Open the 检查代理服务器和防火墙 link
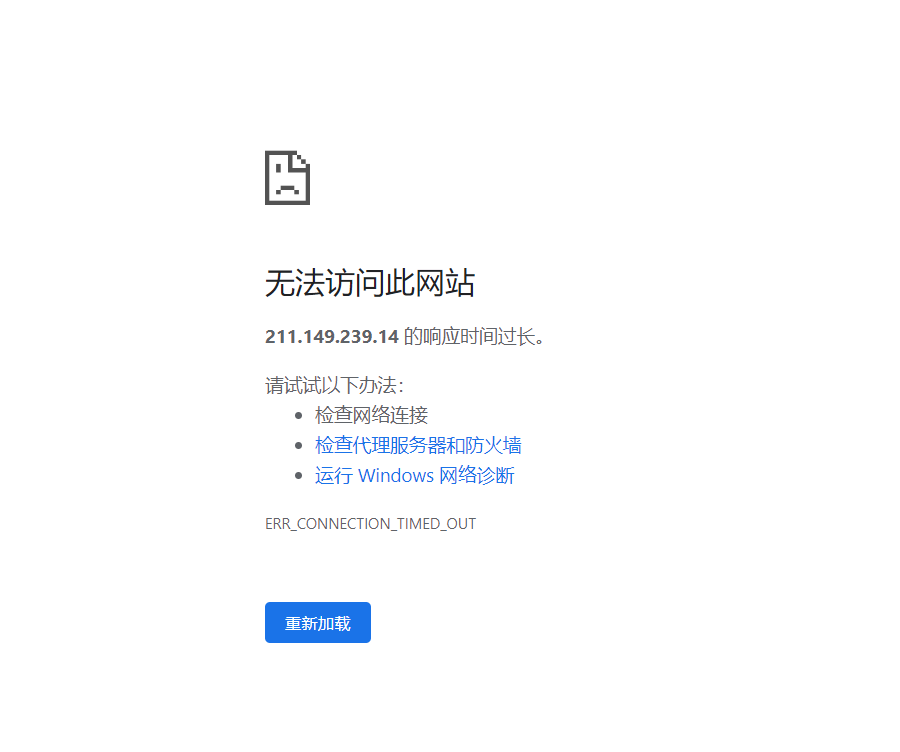900x752 pixels. click(418, 445)
